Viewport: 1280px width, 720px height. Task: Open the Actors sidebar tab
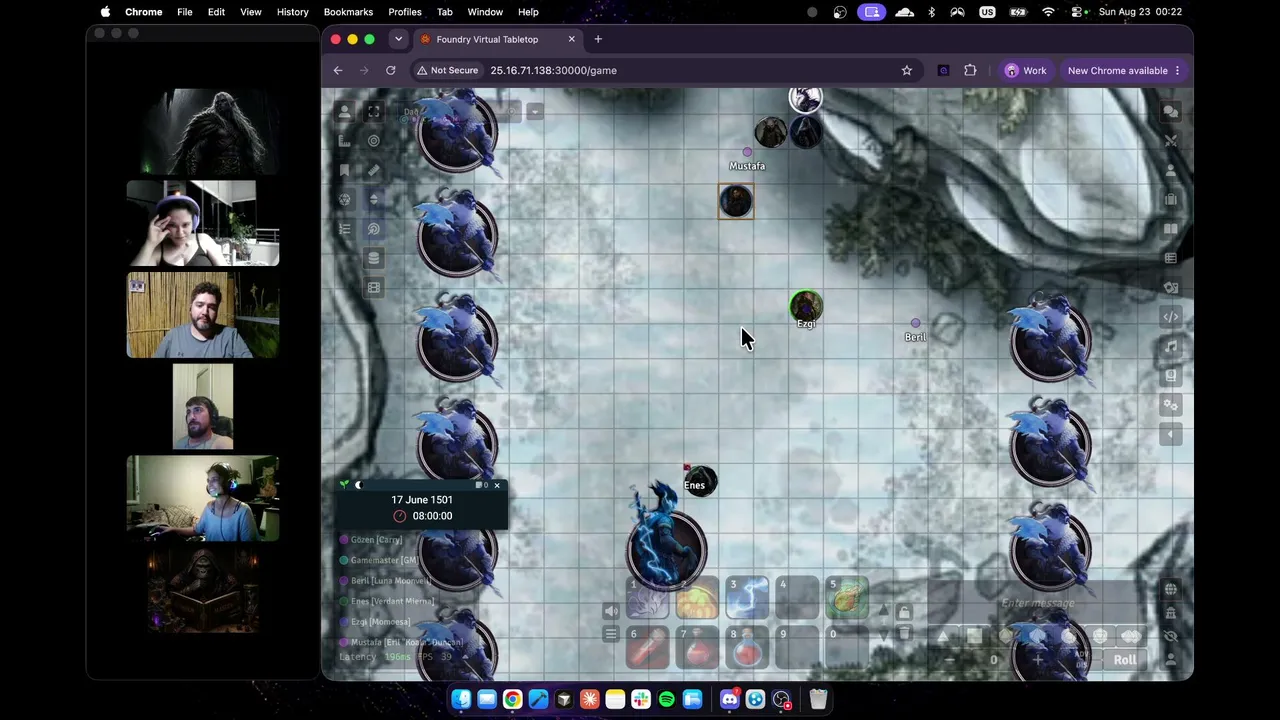(x=1171, y=170)
